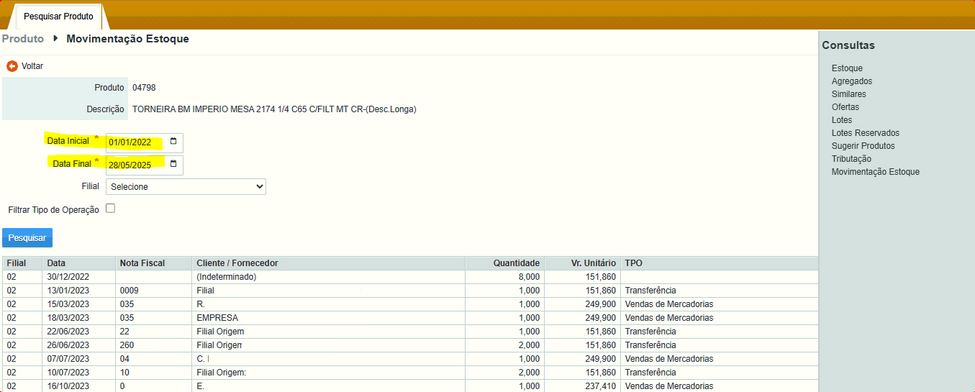Viewport: 975px width, 392px height.
Task: Go to Lotes Reservados in Consultas
Action: tap(866, 133)
